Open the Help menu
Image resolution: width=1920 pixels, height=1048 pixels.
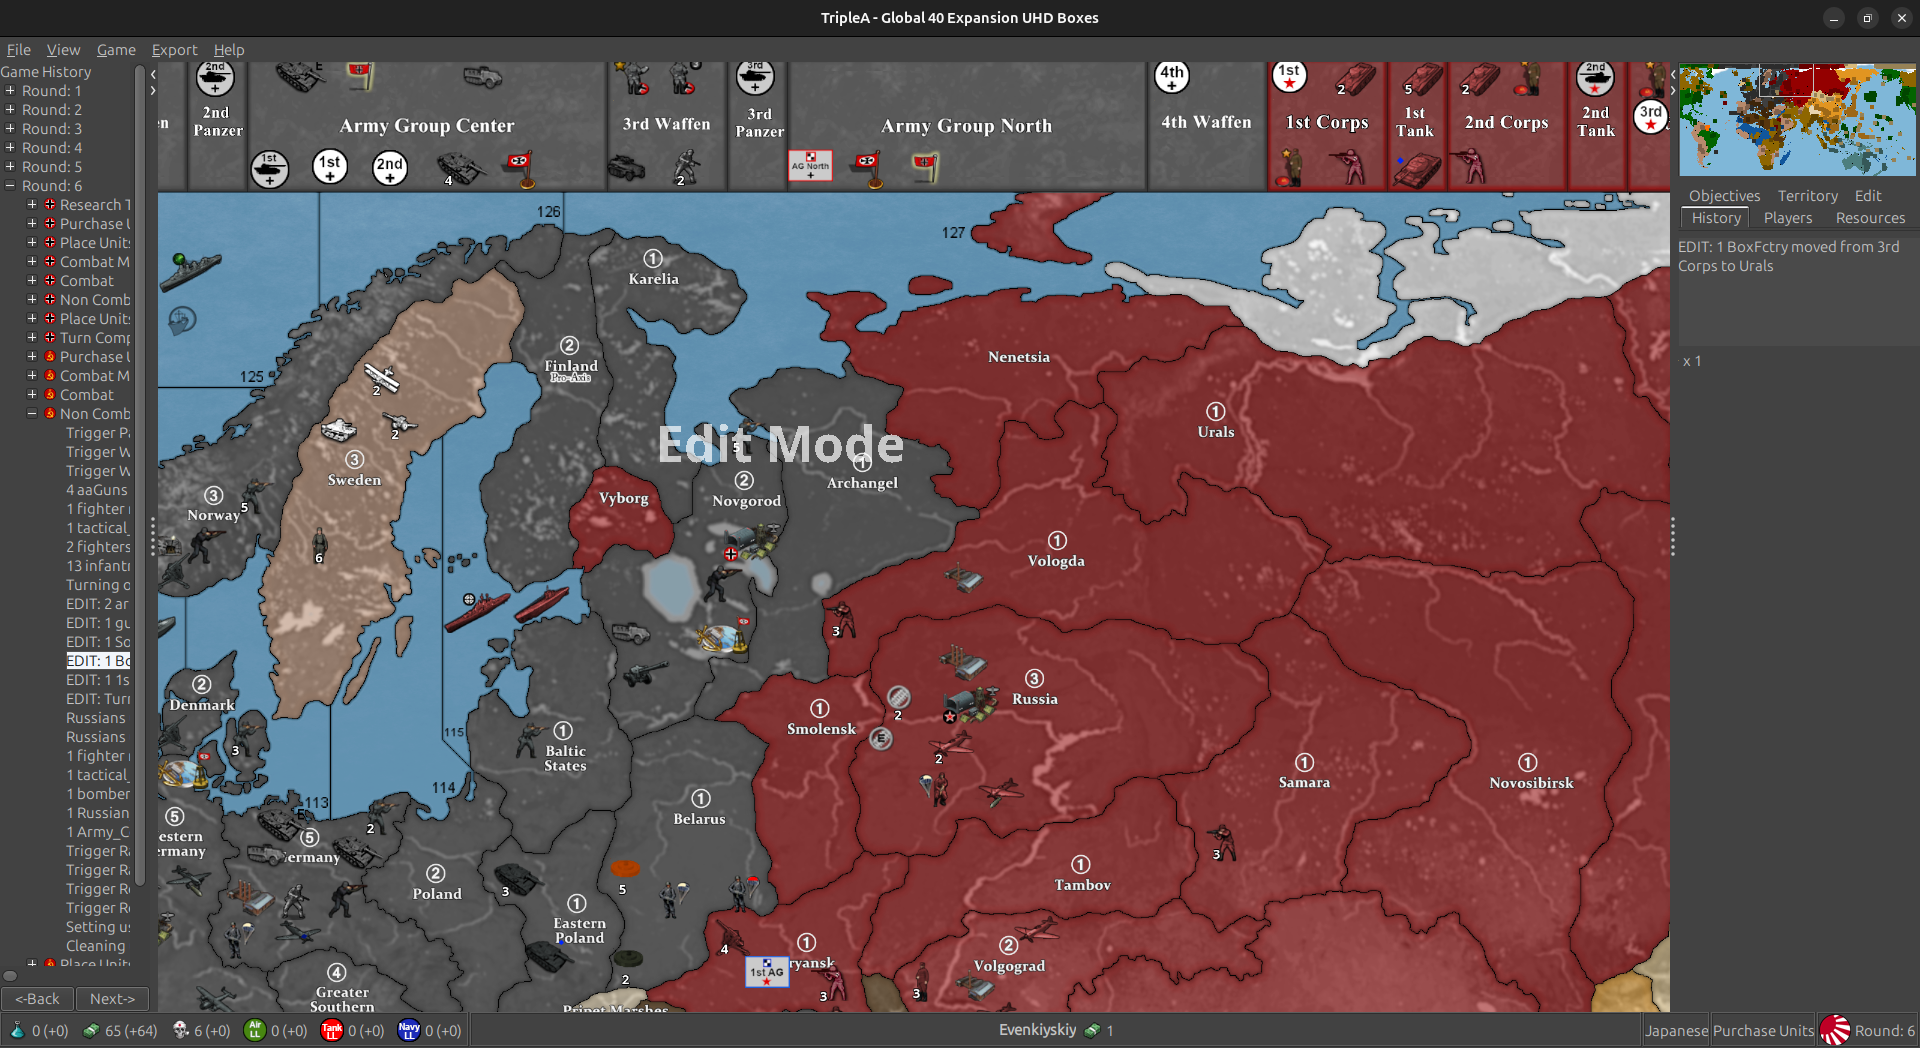[229, 50]
